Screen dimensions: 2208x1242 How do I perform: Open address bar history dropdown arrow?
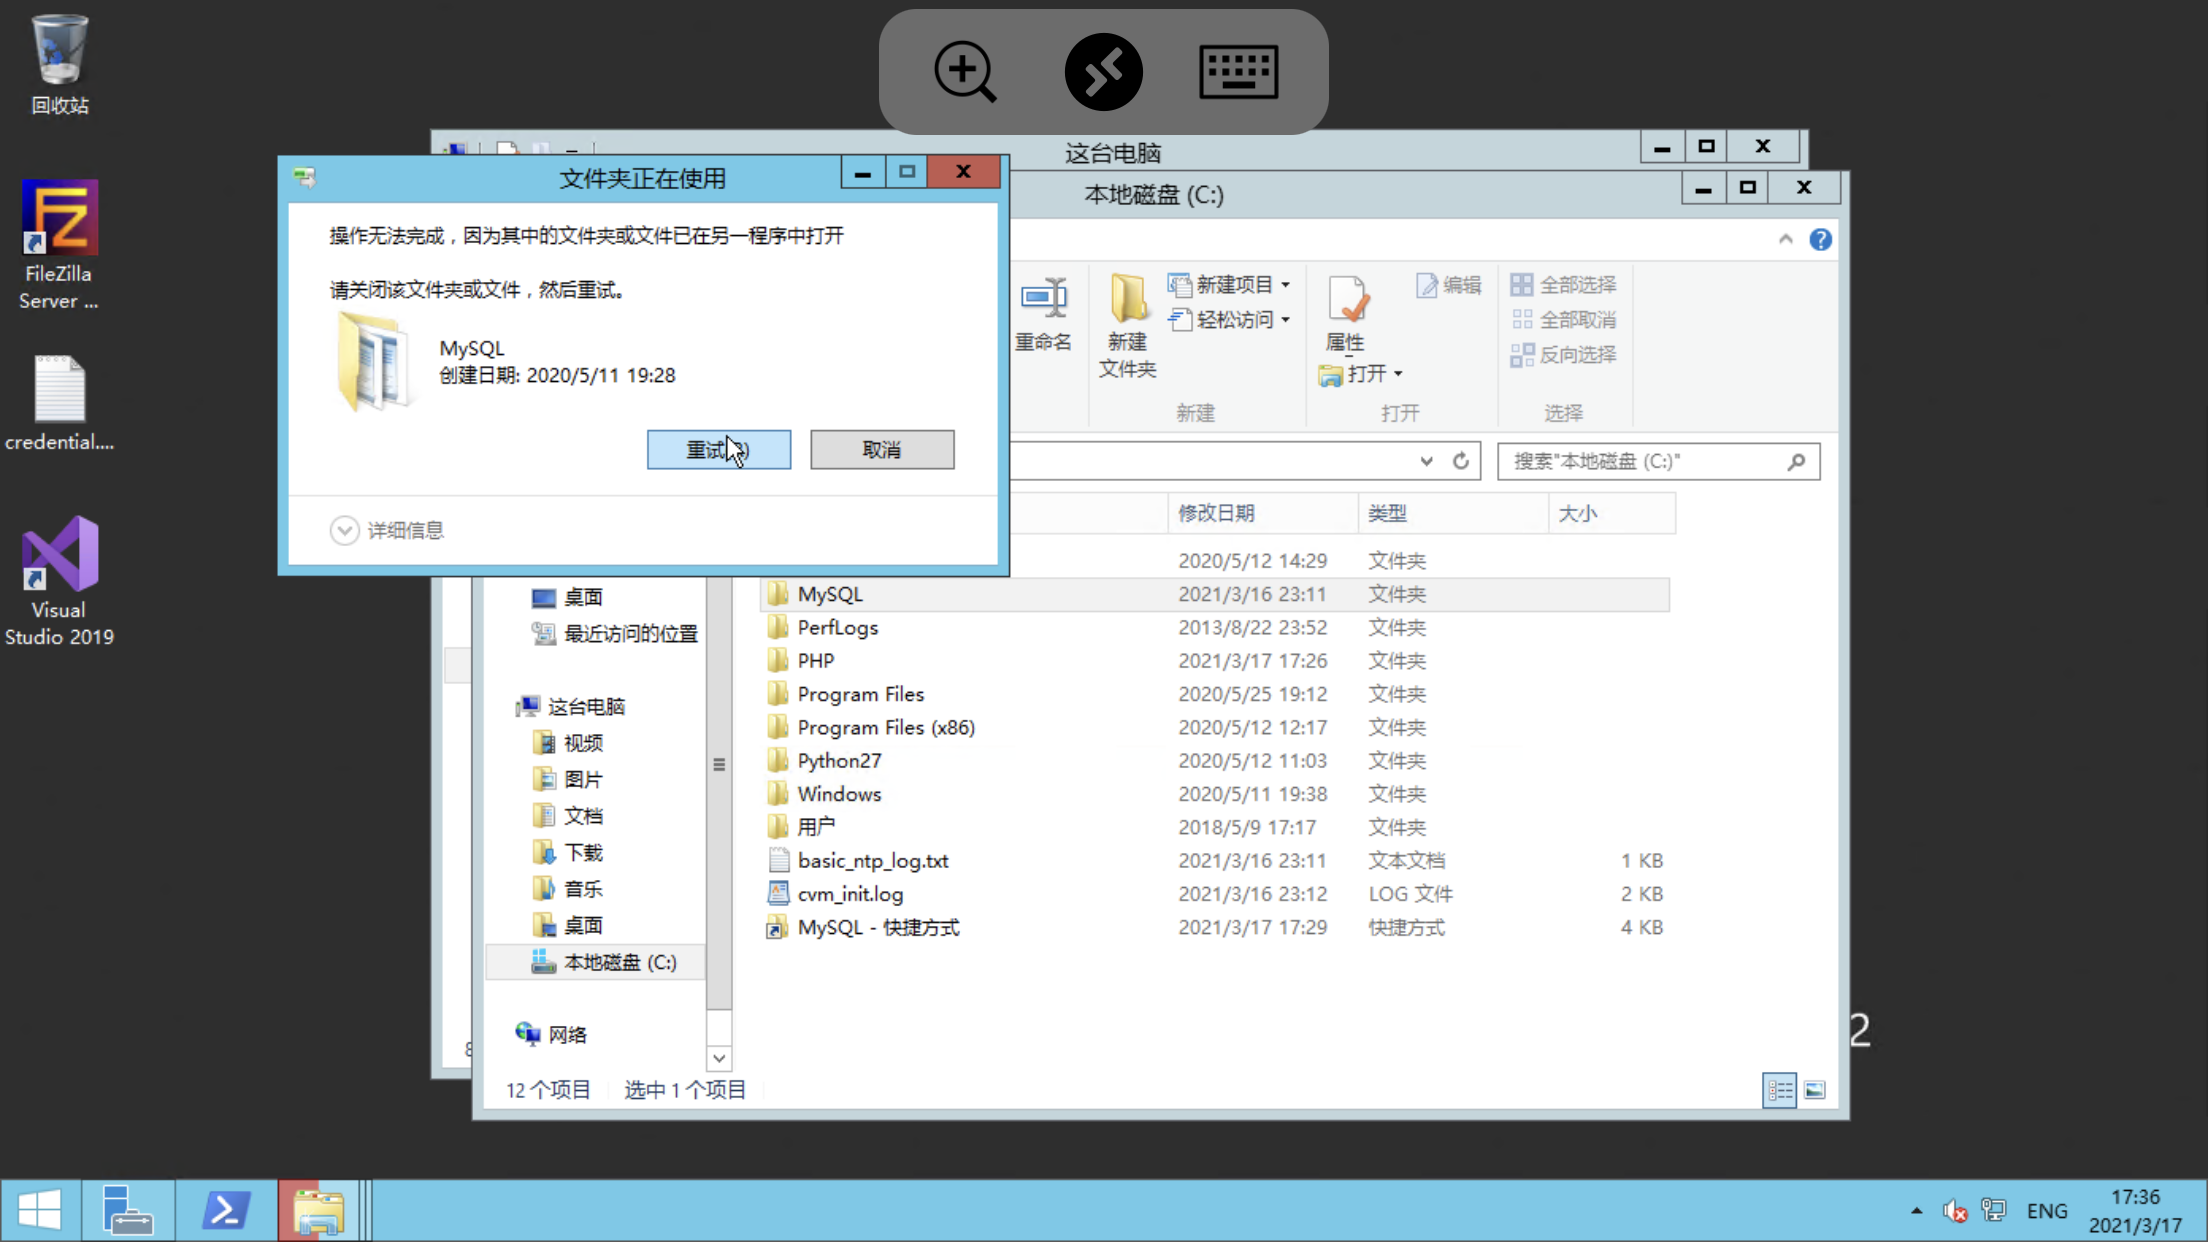point(1426,461)
